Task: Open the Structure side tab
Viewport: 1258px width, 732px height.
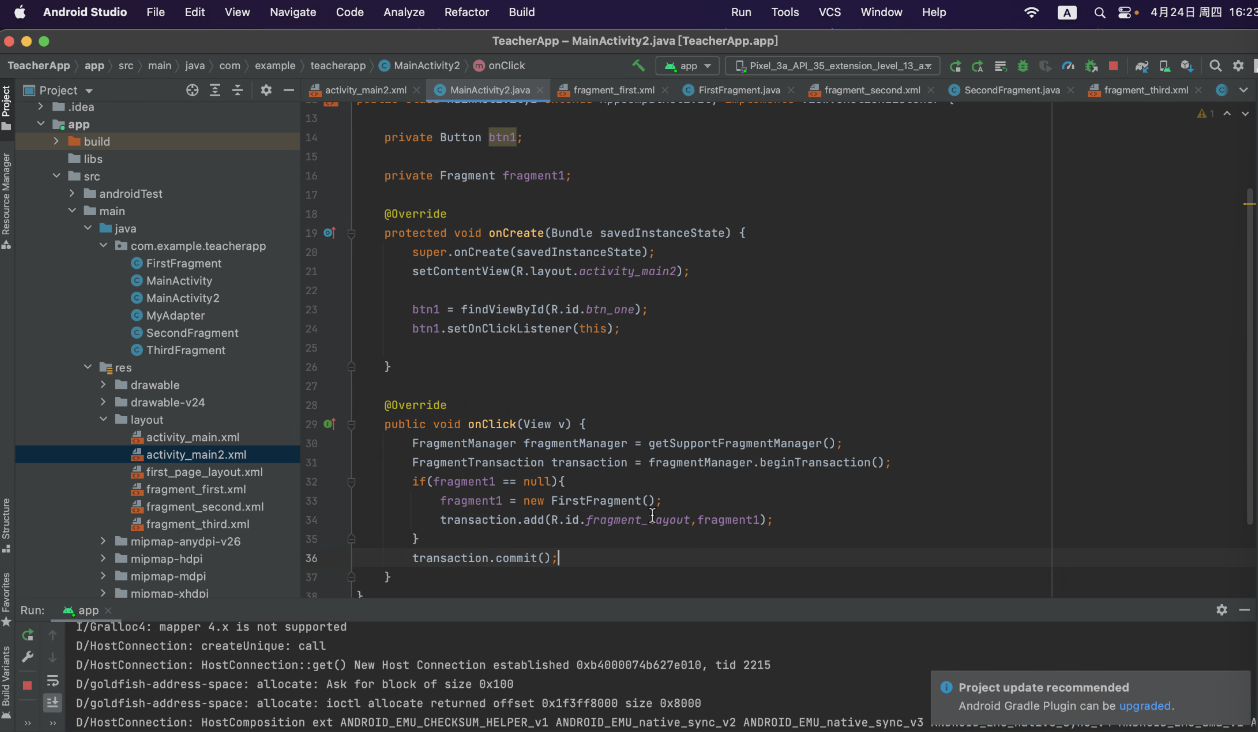Action: click(6, 525)
